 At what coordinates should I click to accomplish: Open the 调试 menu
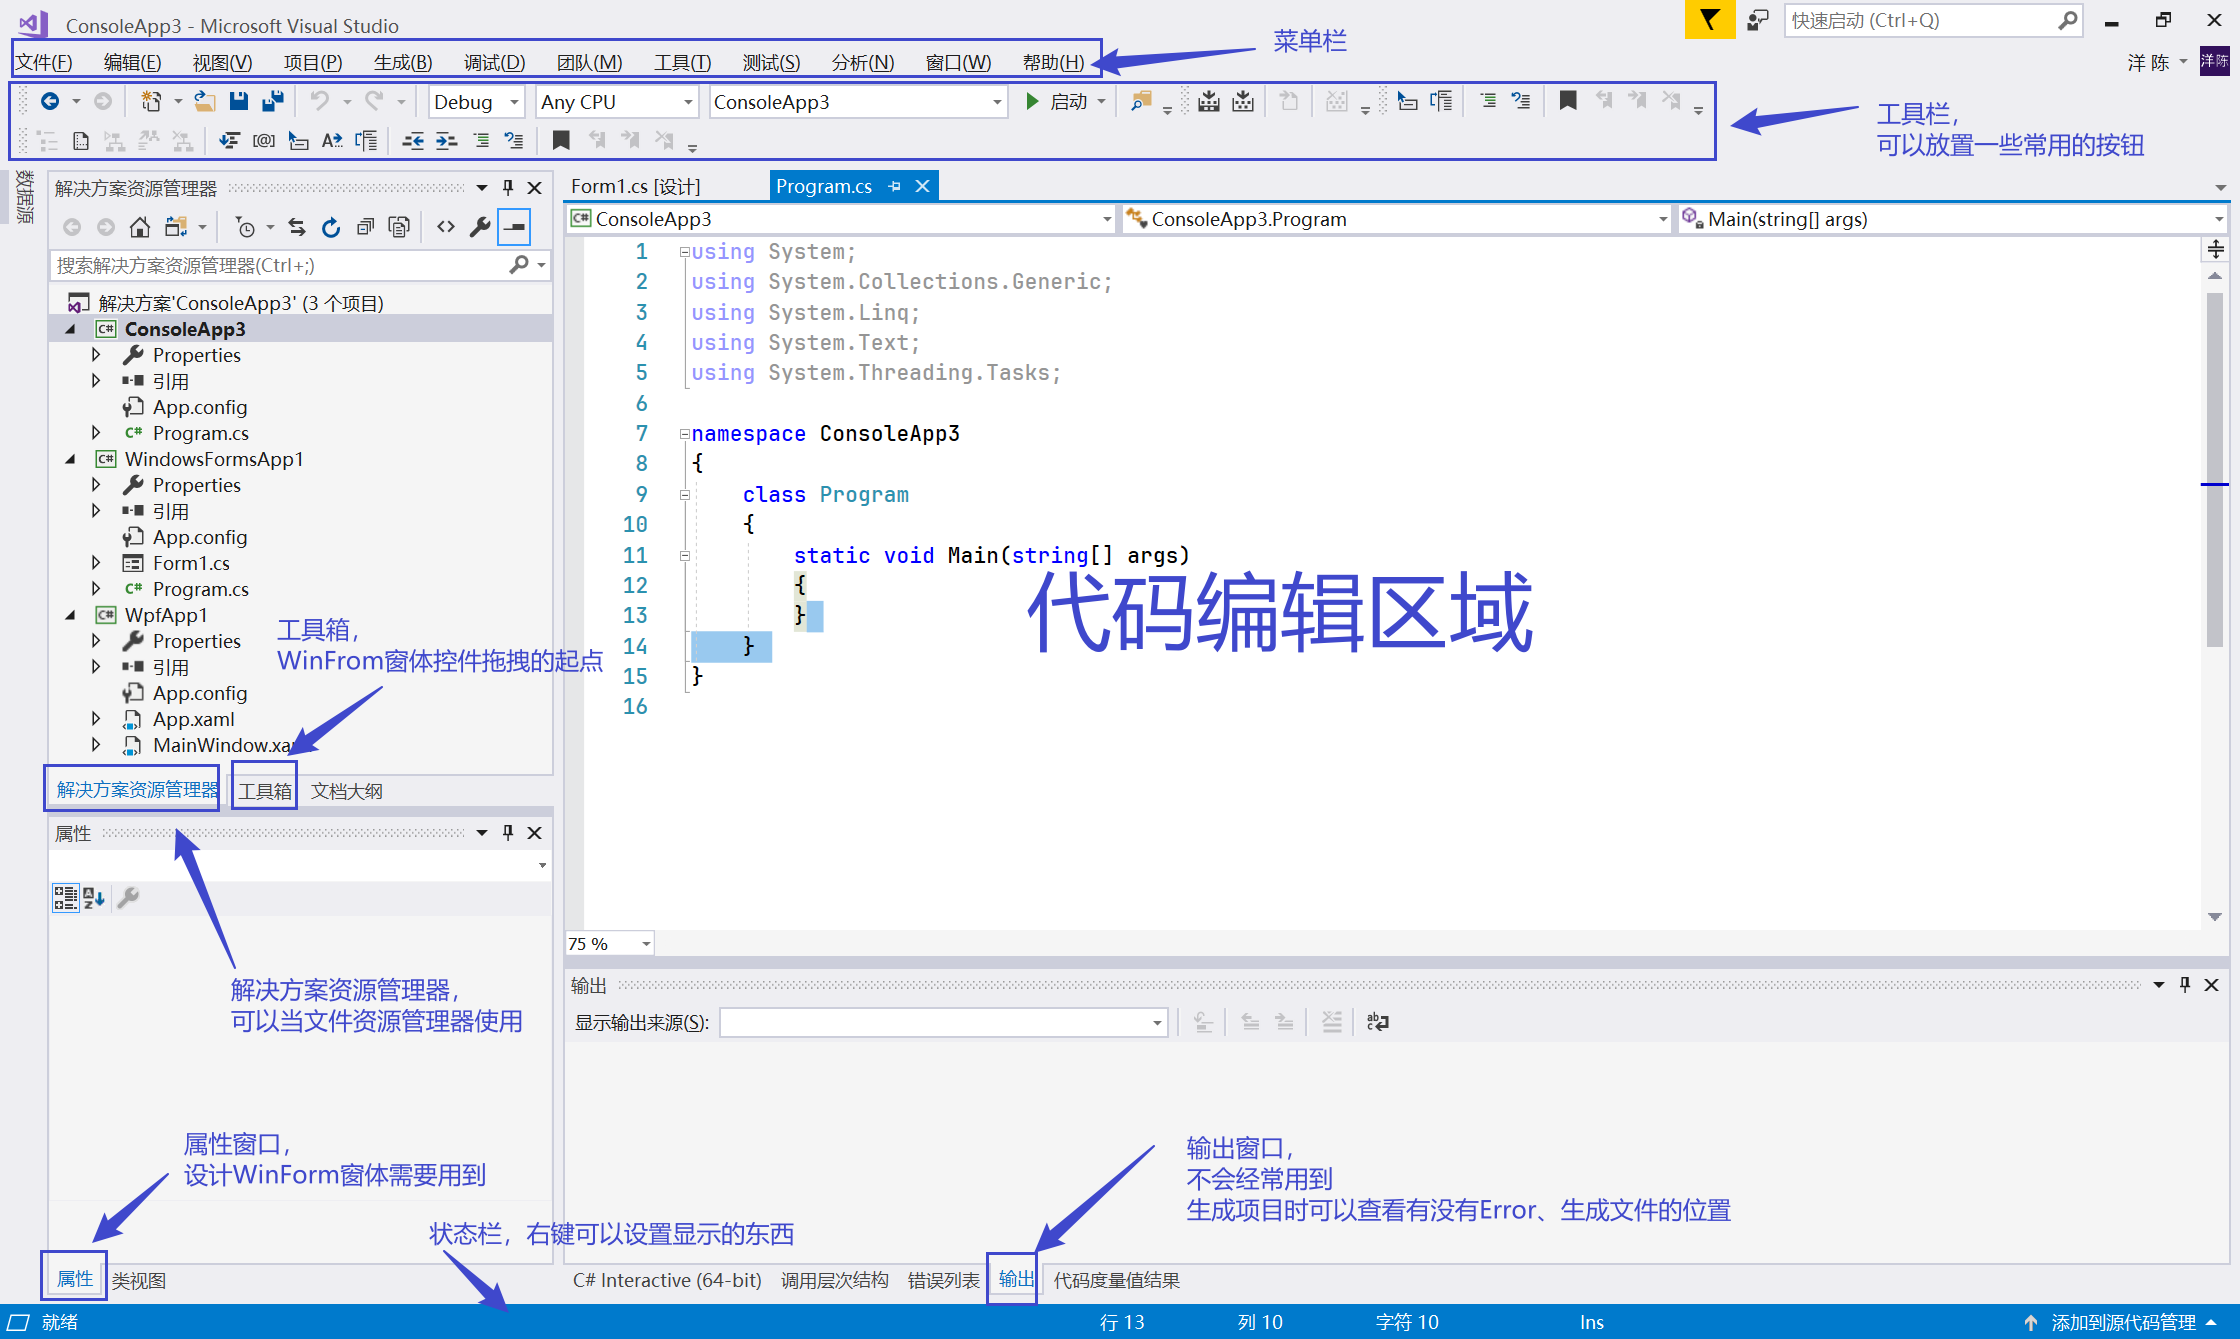494,62
